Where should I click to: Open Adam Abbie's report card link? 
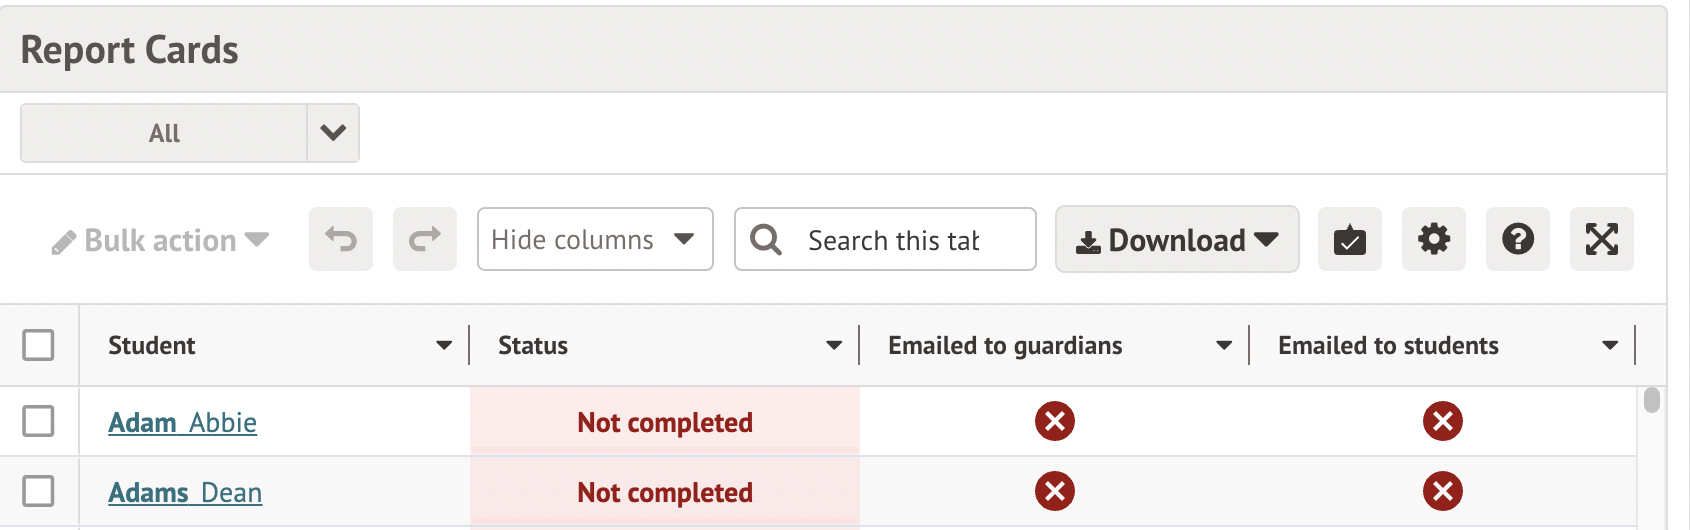point(182,423)
